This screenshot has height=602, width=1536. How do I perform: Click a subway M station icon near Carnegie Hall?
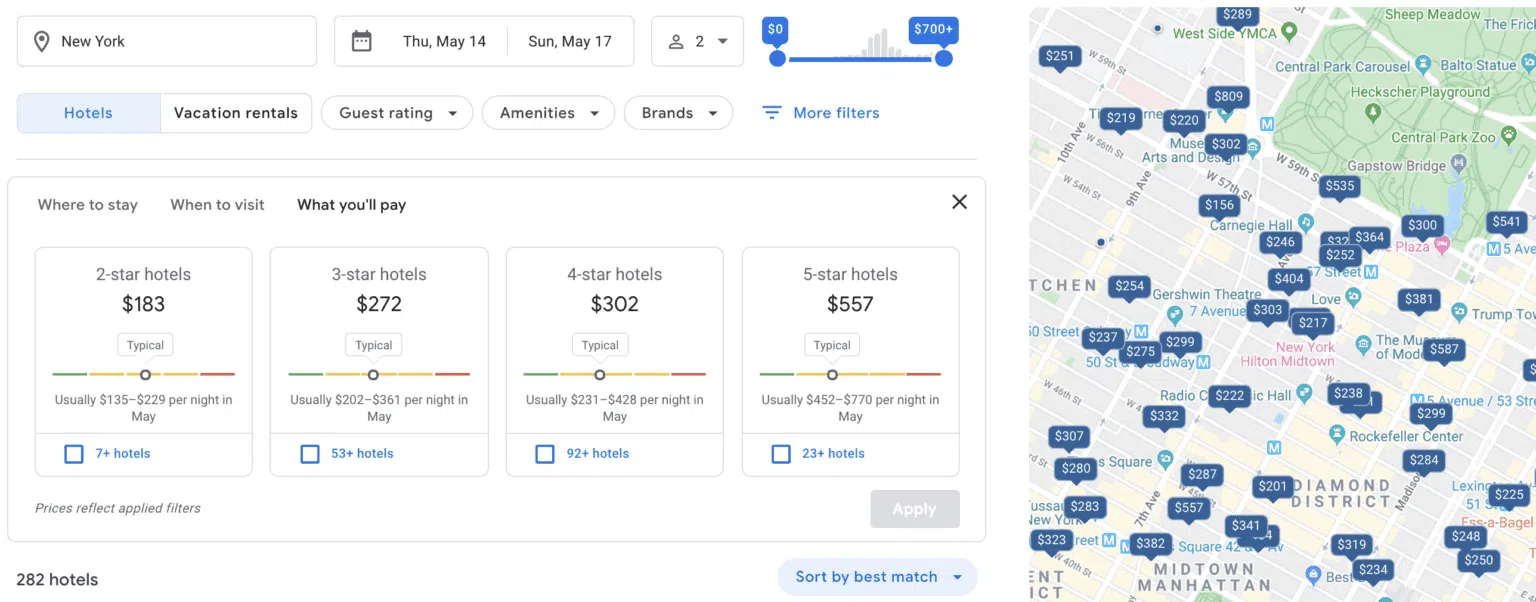coord(1370,273)
